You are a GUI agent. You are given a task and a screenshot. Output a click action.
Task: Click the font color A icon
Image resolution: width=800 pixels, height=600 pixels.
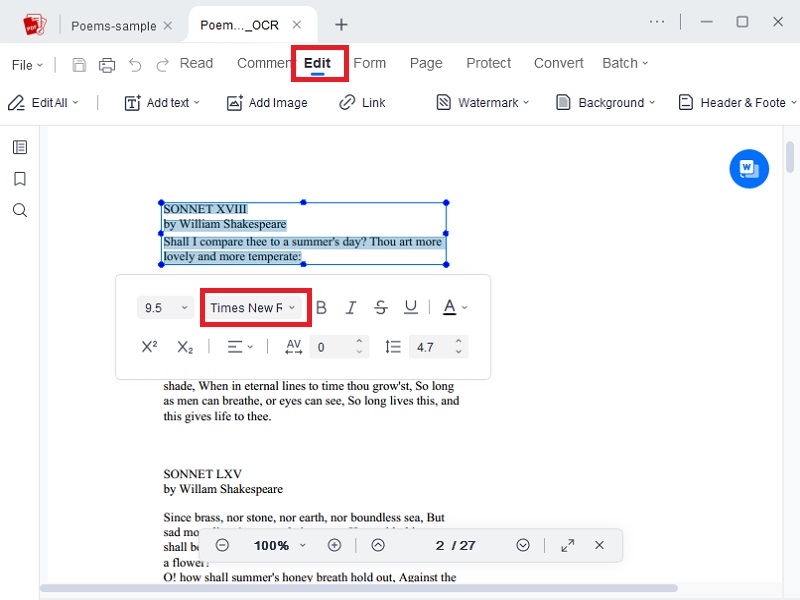click(x=449, y=307)
